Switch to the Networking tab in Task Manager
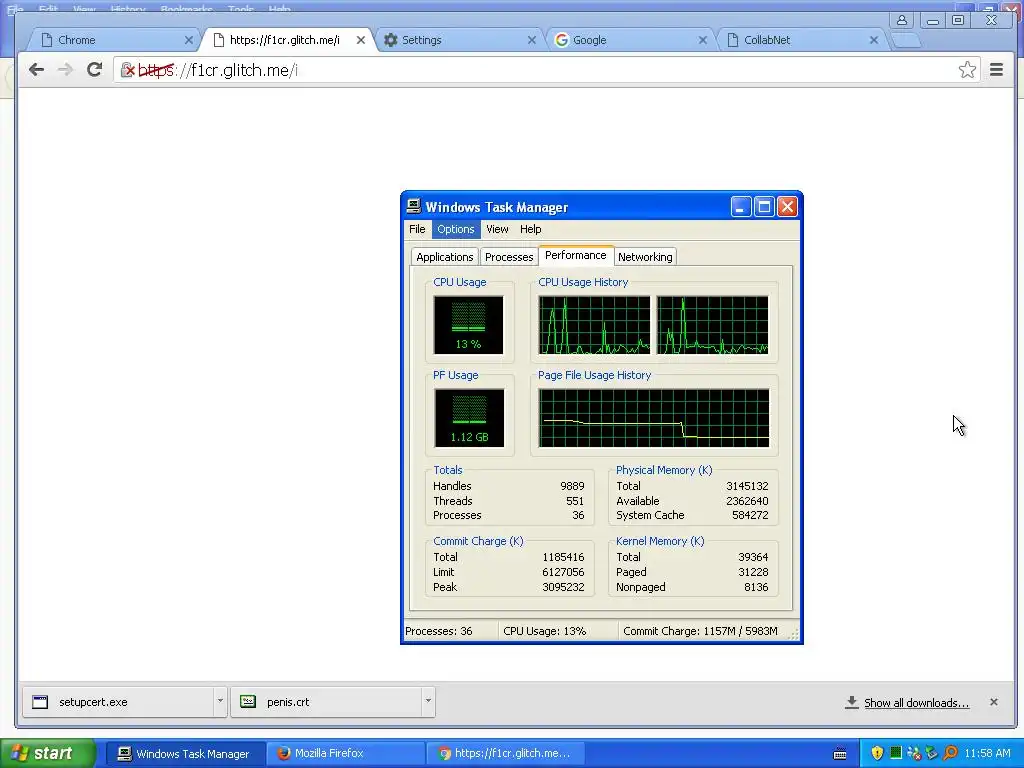Image resolution: width=1024 pixels, height=768 pixels. 645,257
